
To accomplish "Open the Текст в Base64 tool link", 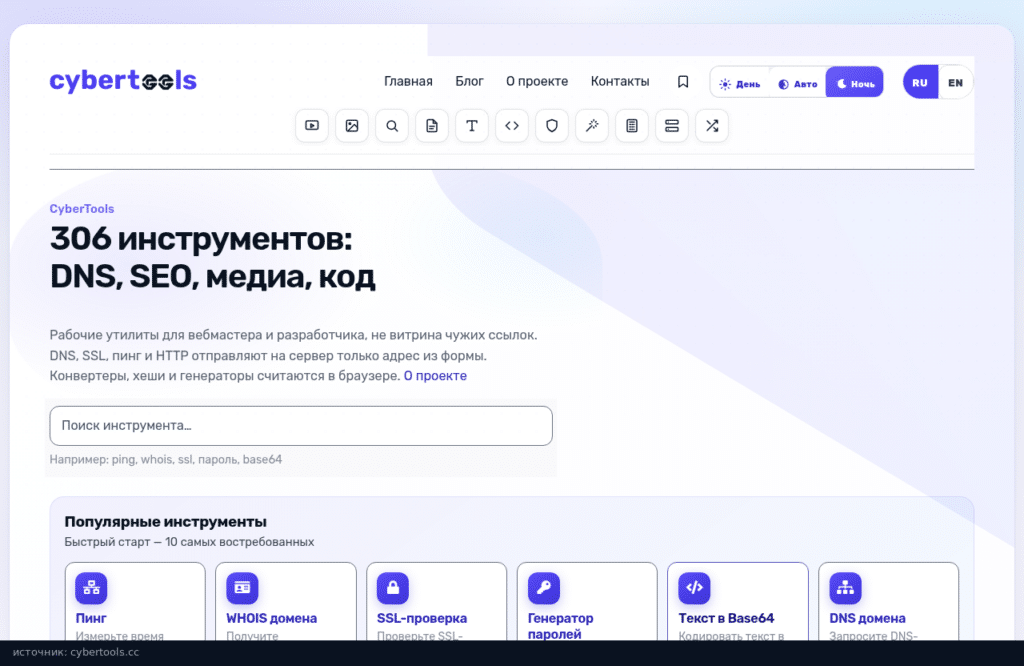I will tap(726, 618).
